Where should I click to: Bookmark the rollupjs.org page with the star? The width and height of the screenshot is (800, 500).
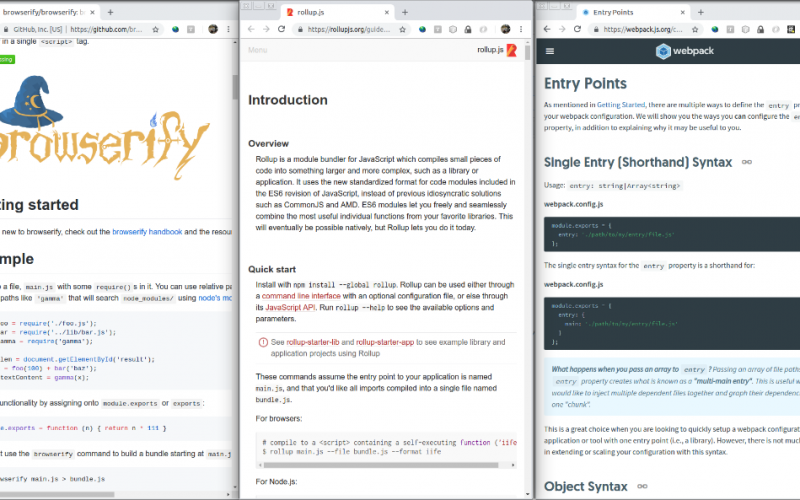point(403,30)
